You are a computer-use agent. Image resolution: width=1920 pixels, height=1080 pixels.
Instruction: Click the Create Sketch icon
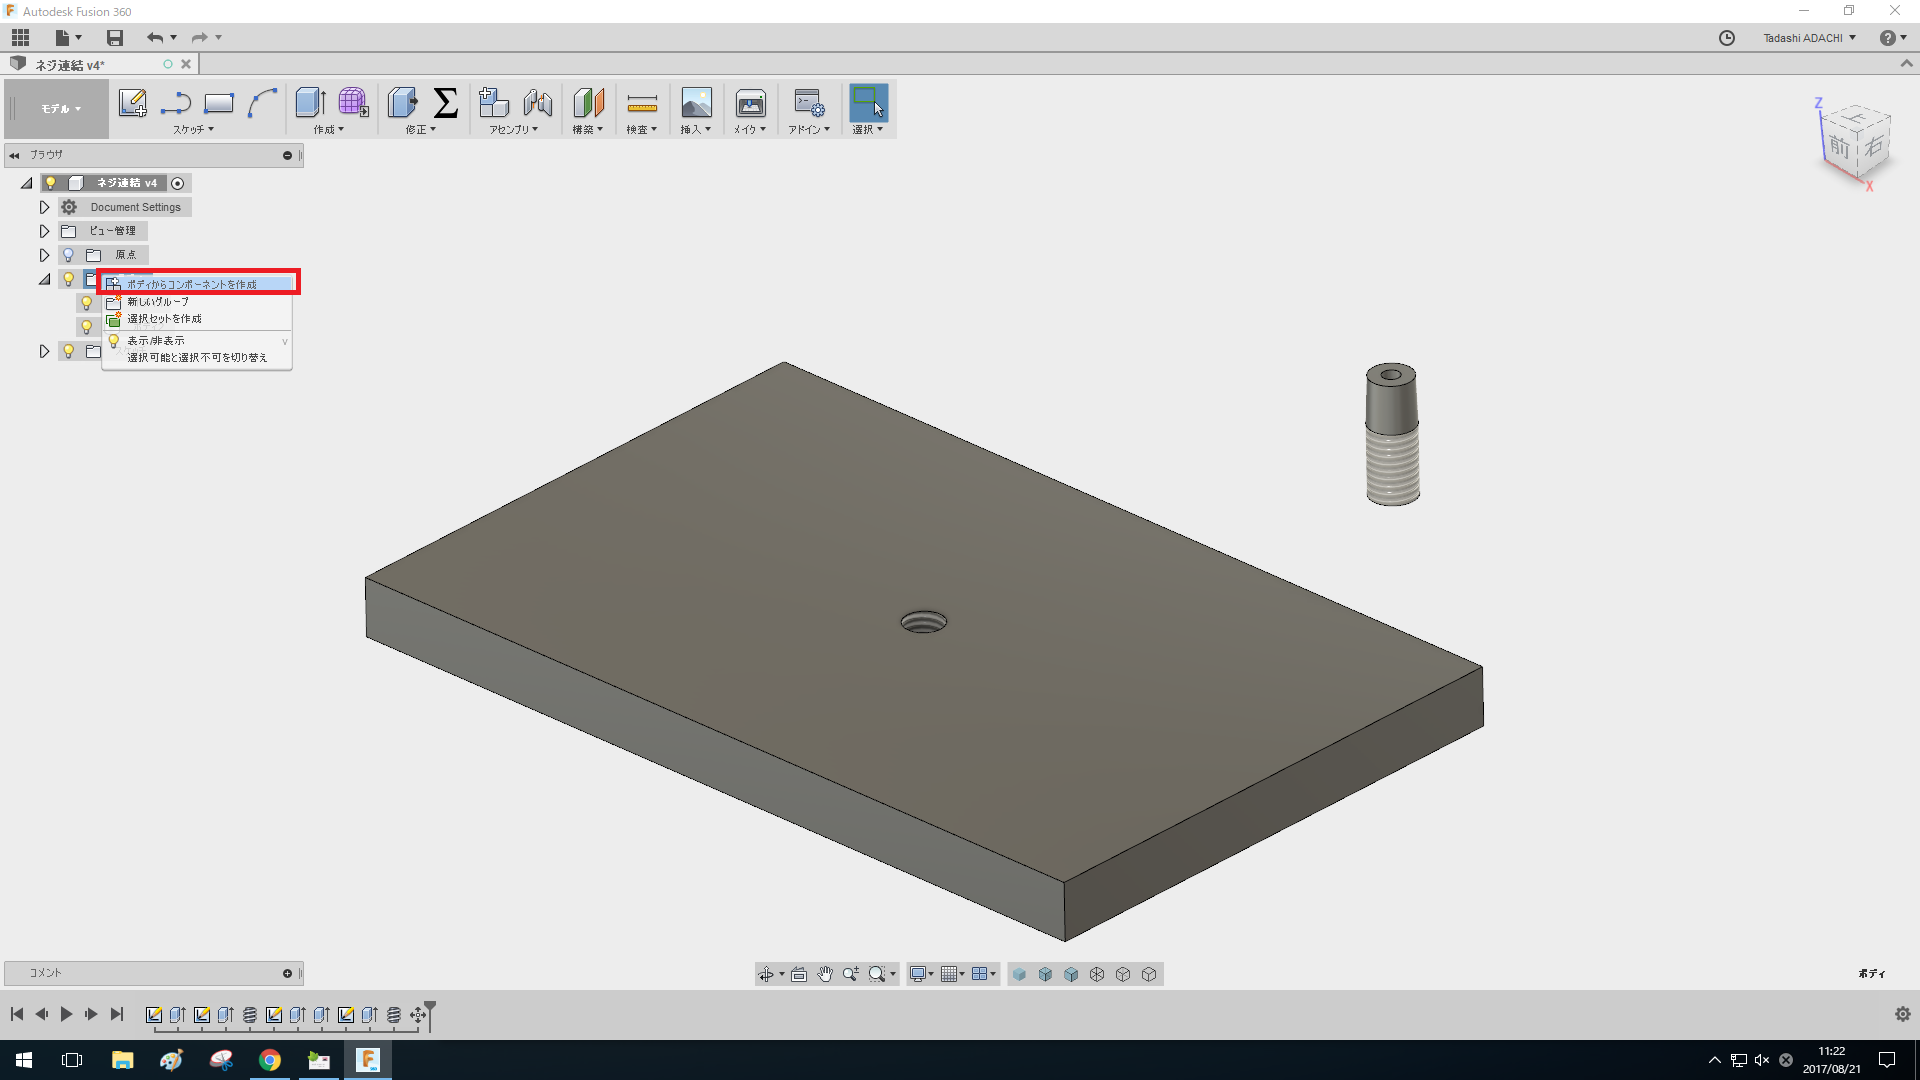pyautogui.click(x=132, y=103)
